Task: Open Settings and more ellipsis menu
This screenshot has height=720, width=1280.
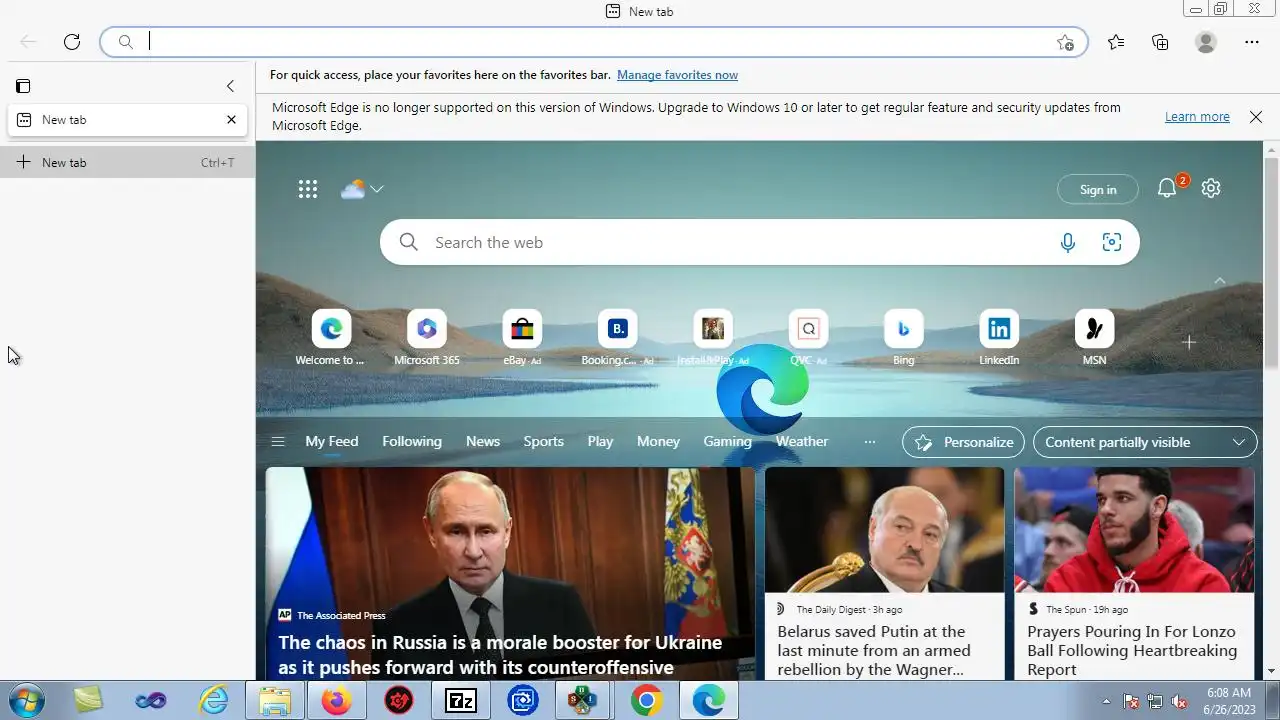Action: (x=1252, y=42)
